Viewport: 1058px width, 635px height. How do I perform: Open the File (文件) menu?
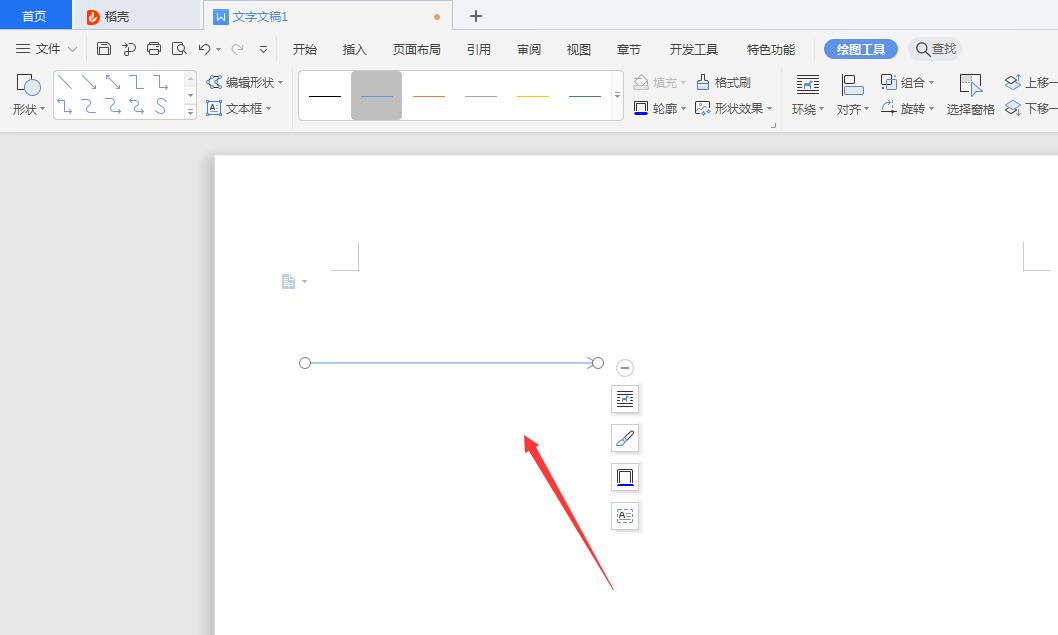[x=46, y=48]
